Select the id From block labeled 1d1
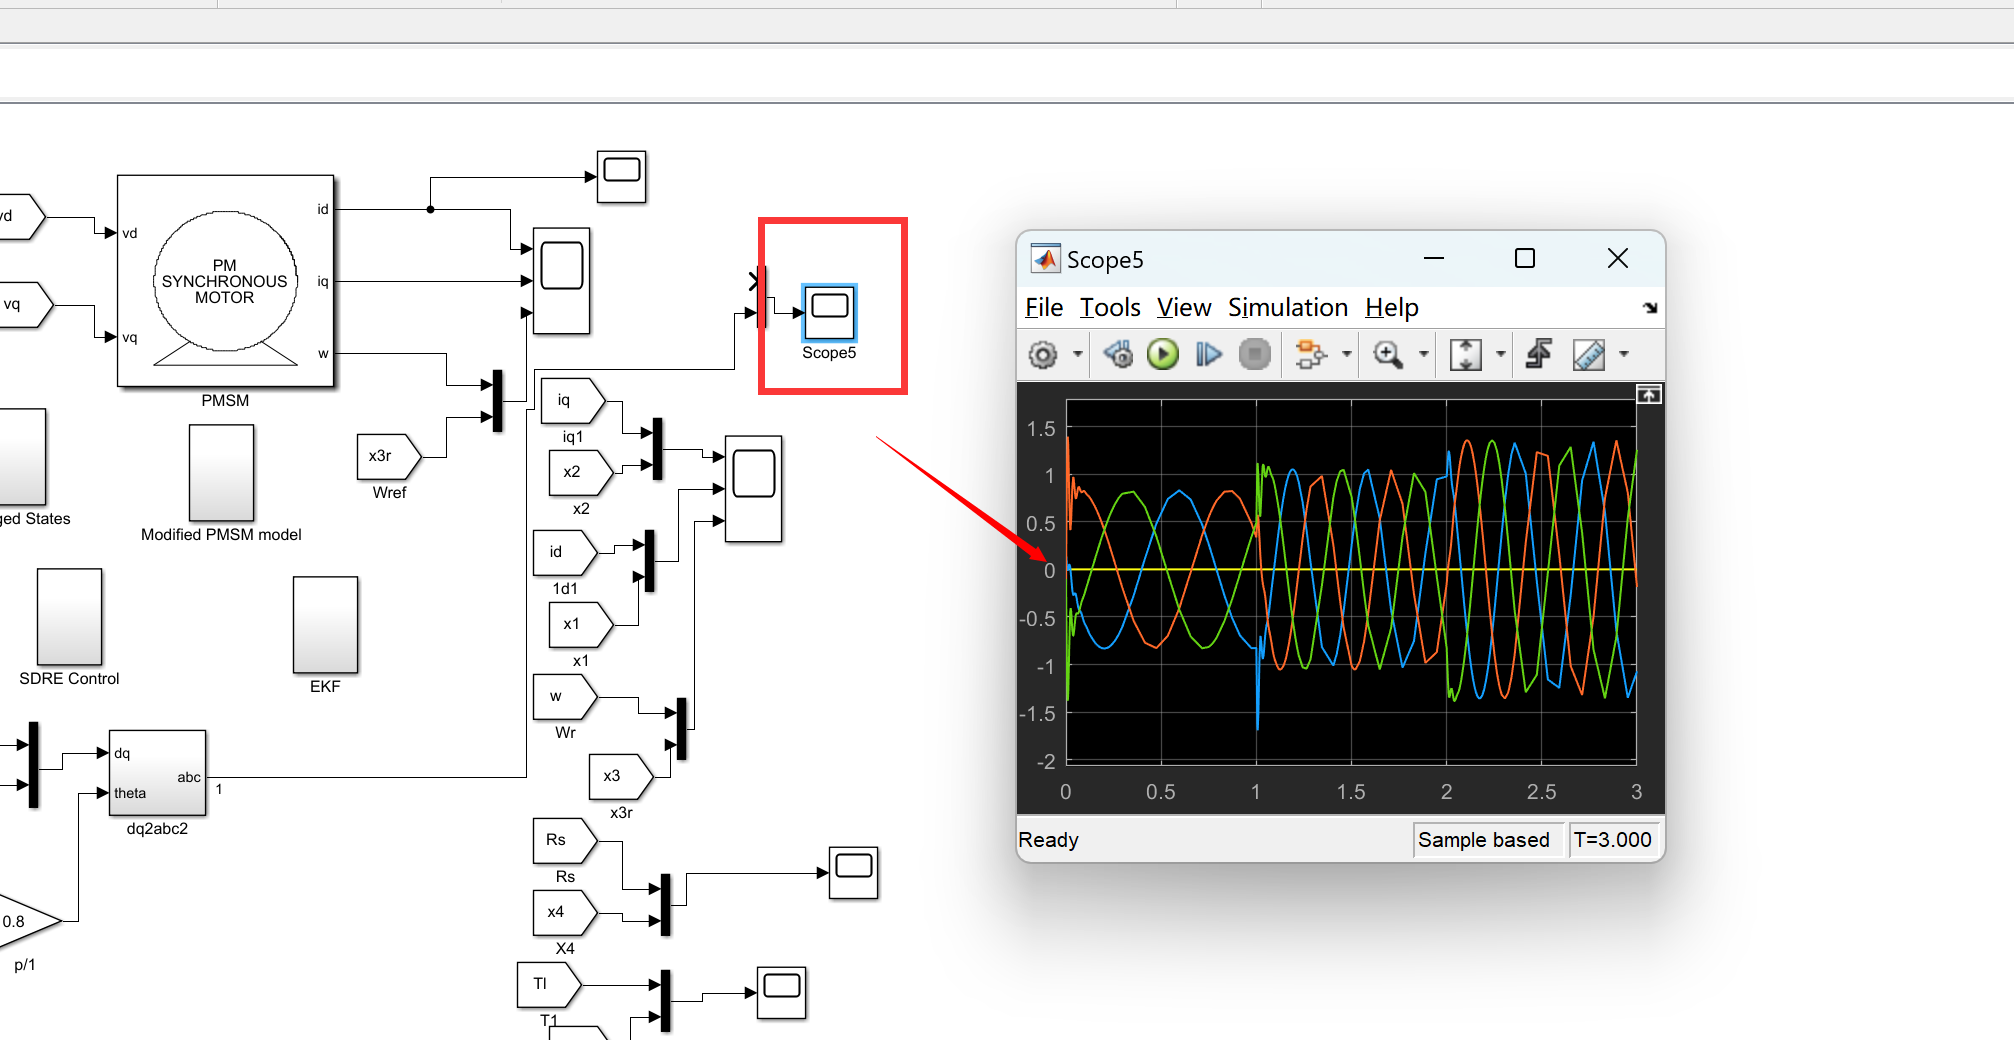The width and height of the screenshot is (2014, 1040). pyautogui.click(x=565, y=553)
